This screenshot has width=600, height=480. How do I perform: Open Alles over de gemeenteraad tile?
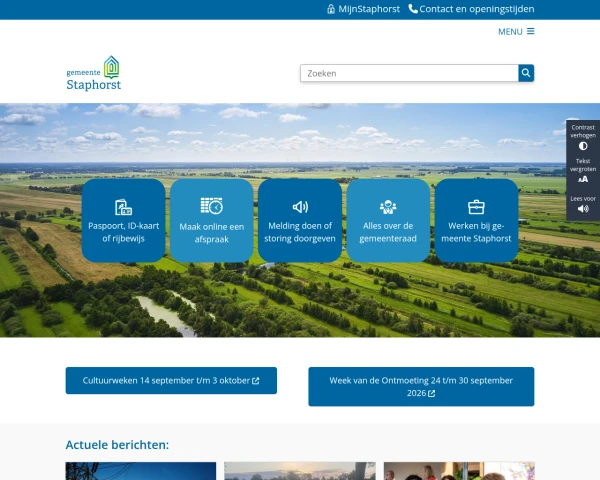pos(388,220)
